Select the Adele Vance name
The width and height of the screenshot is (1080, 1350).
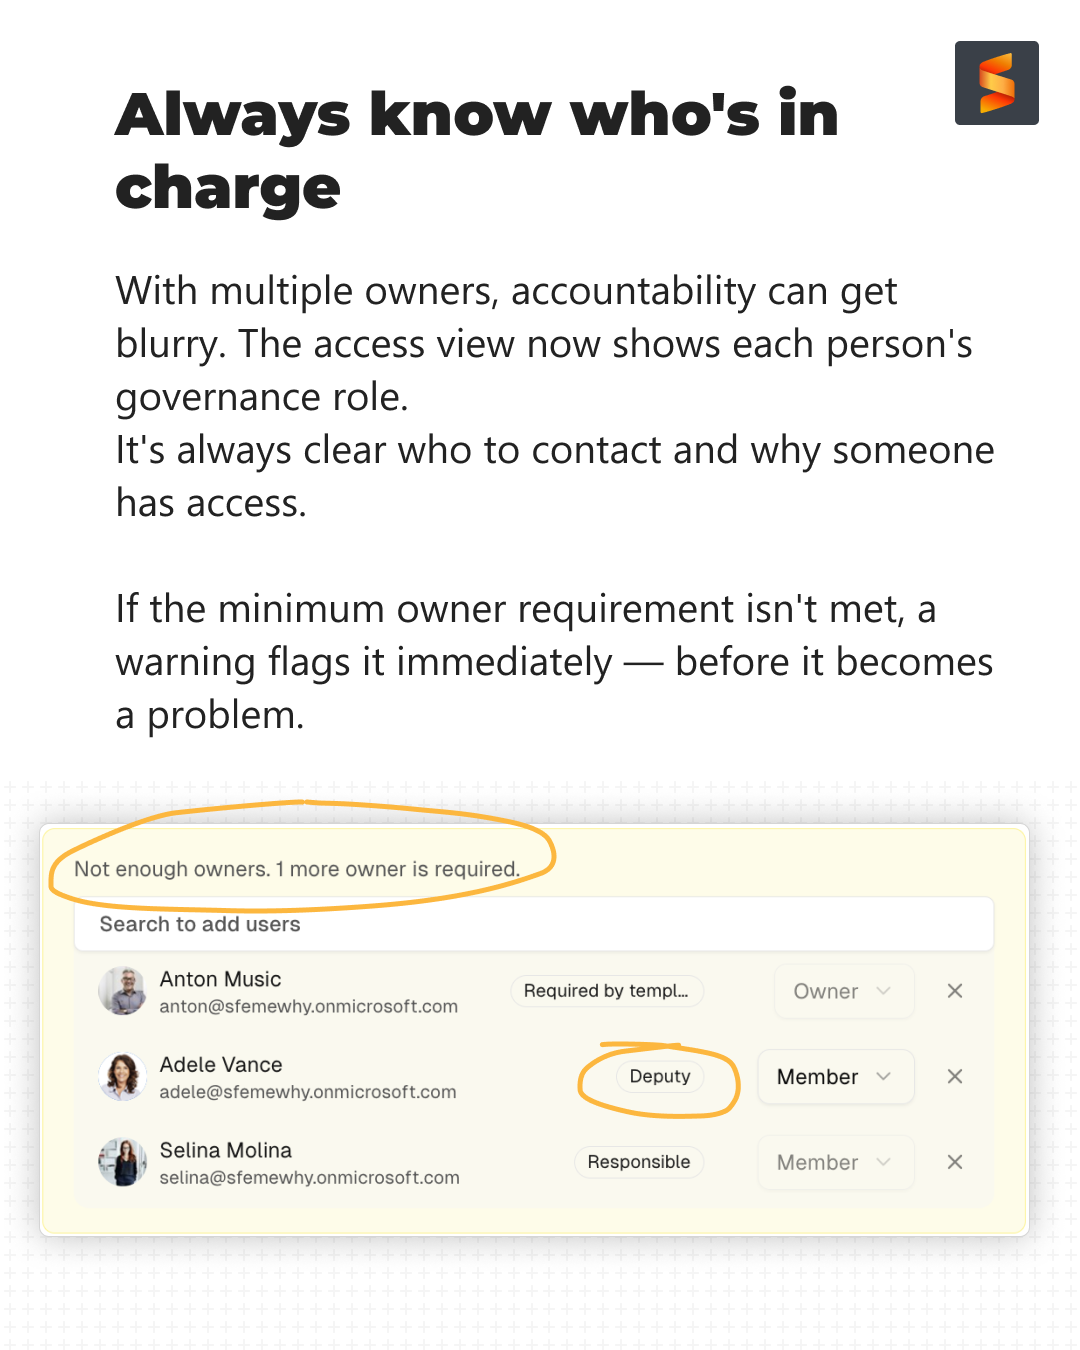tap(221, 1065)
